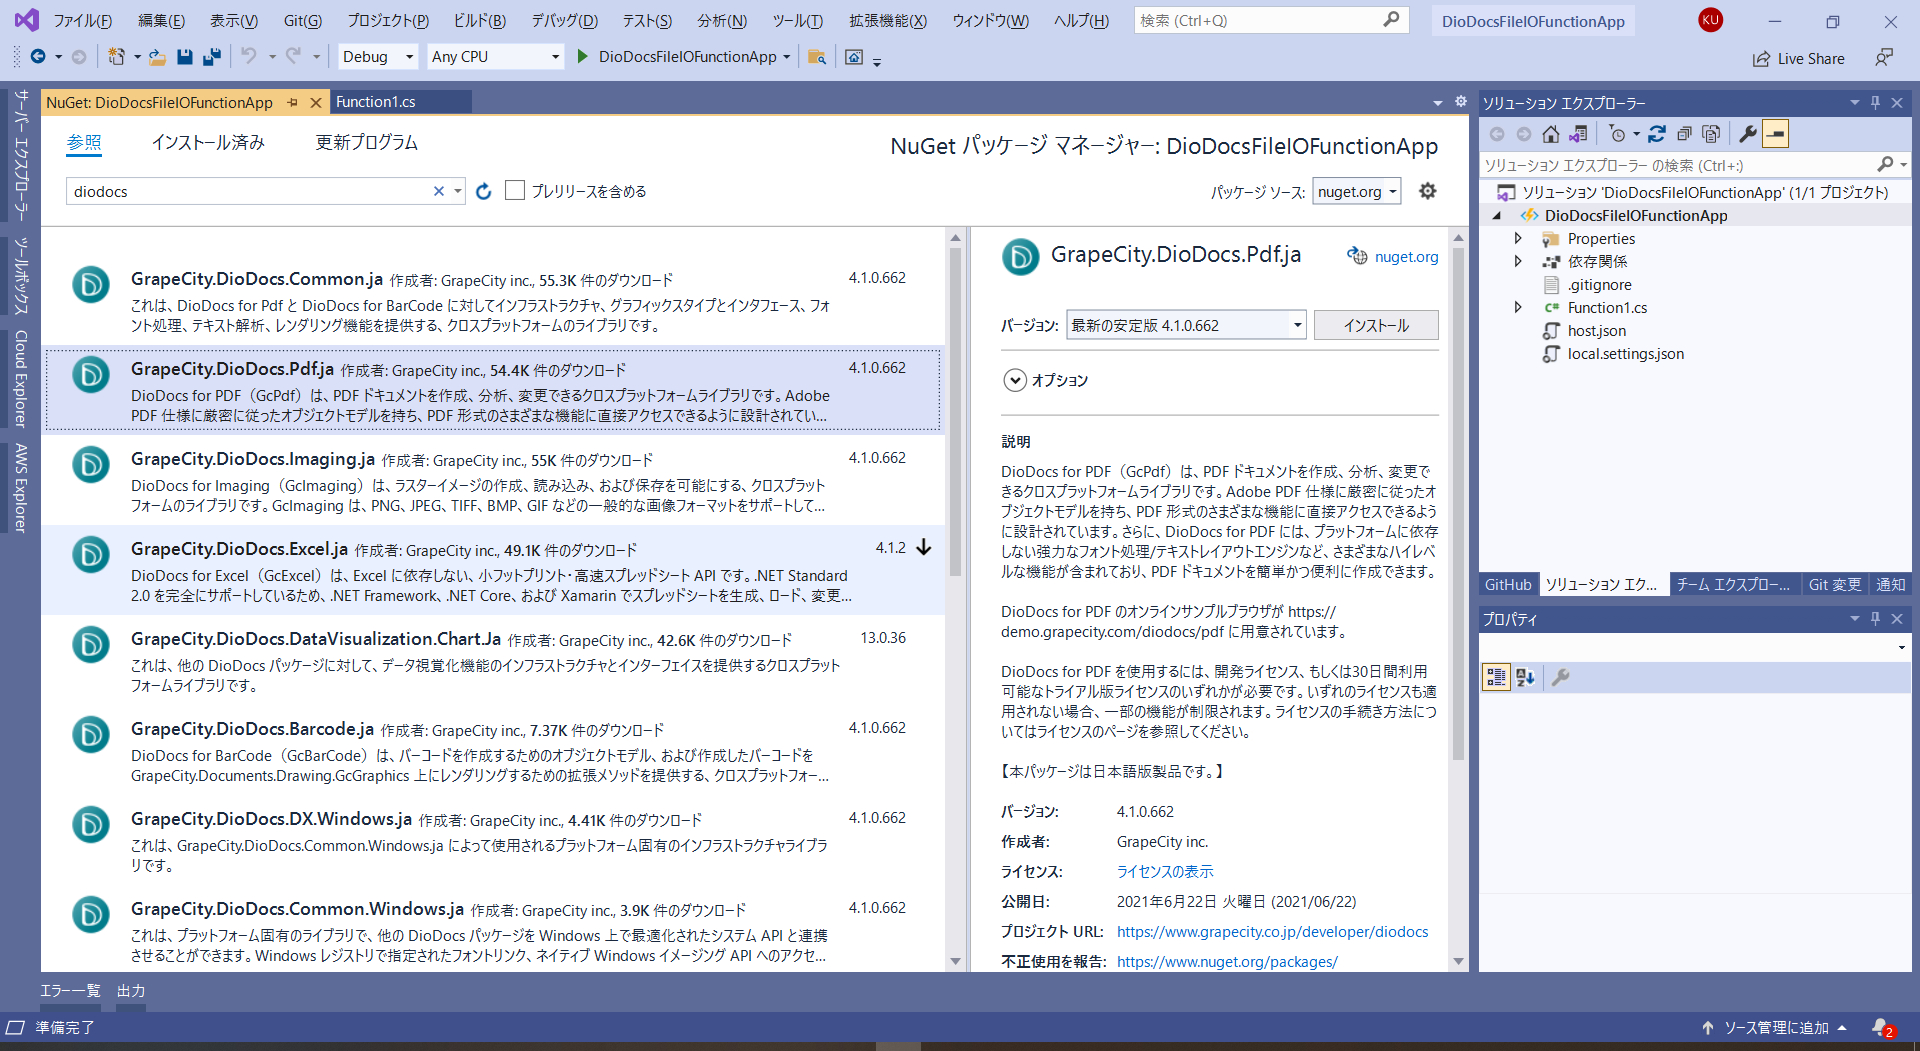Open the package version dropdown 4.1.0.662
This screenshot has width=1920, height=1051.
[x=1186, y=325]
